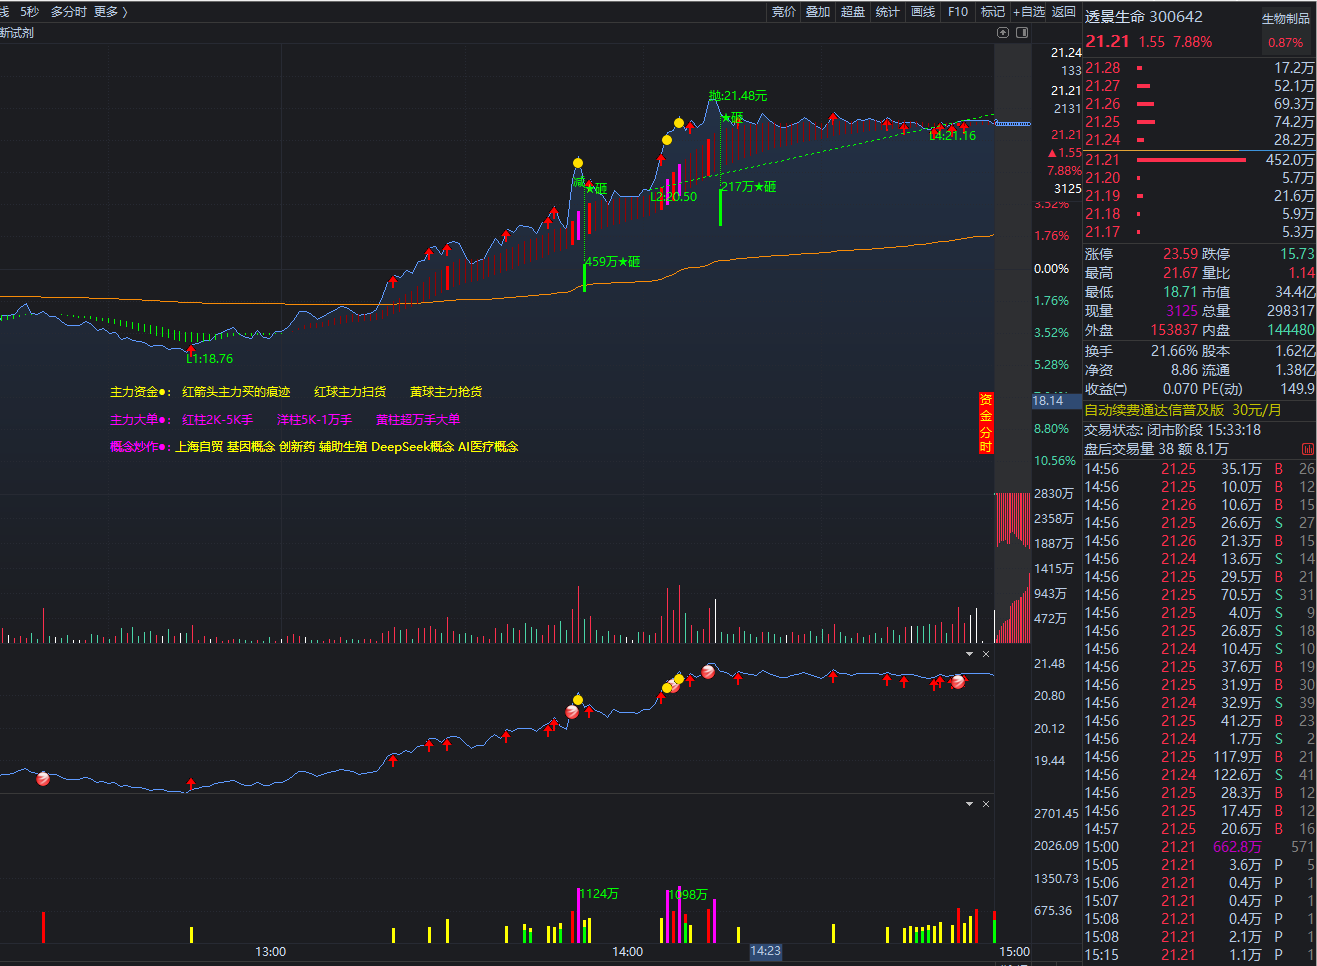
Task: Click the upload arrow icon above the chart
Action: click(1003, 32)
